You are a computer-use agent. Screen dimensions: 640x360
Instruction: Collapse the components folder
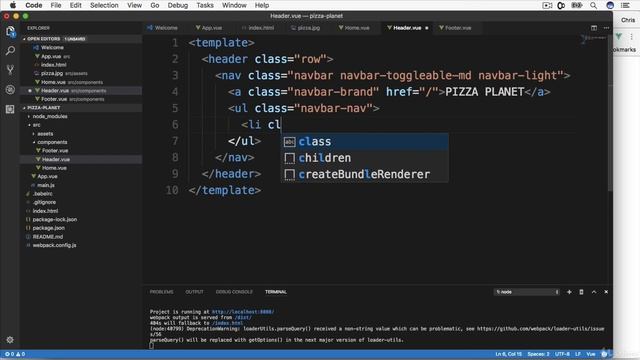(52, 142)
